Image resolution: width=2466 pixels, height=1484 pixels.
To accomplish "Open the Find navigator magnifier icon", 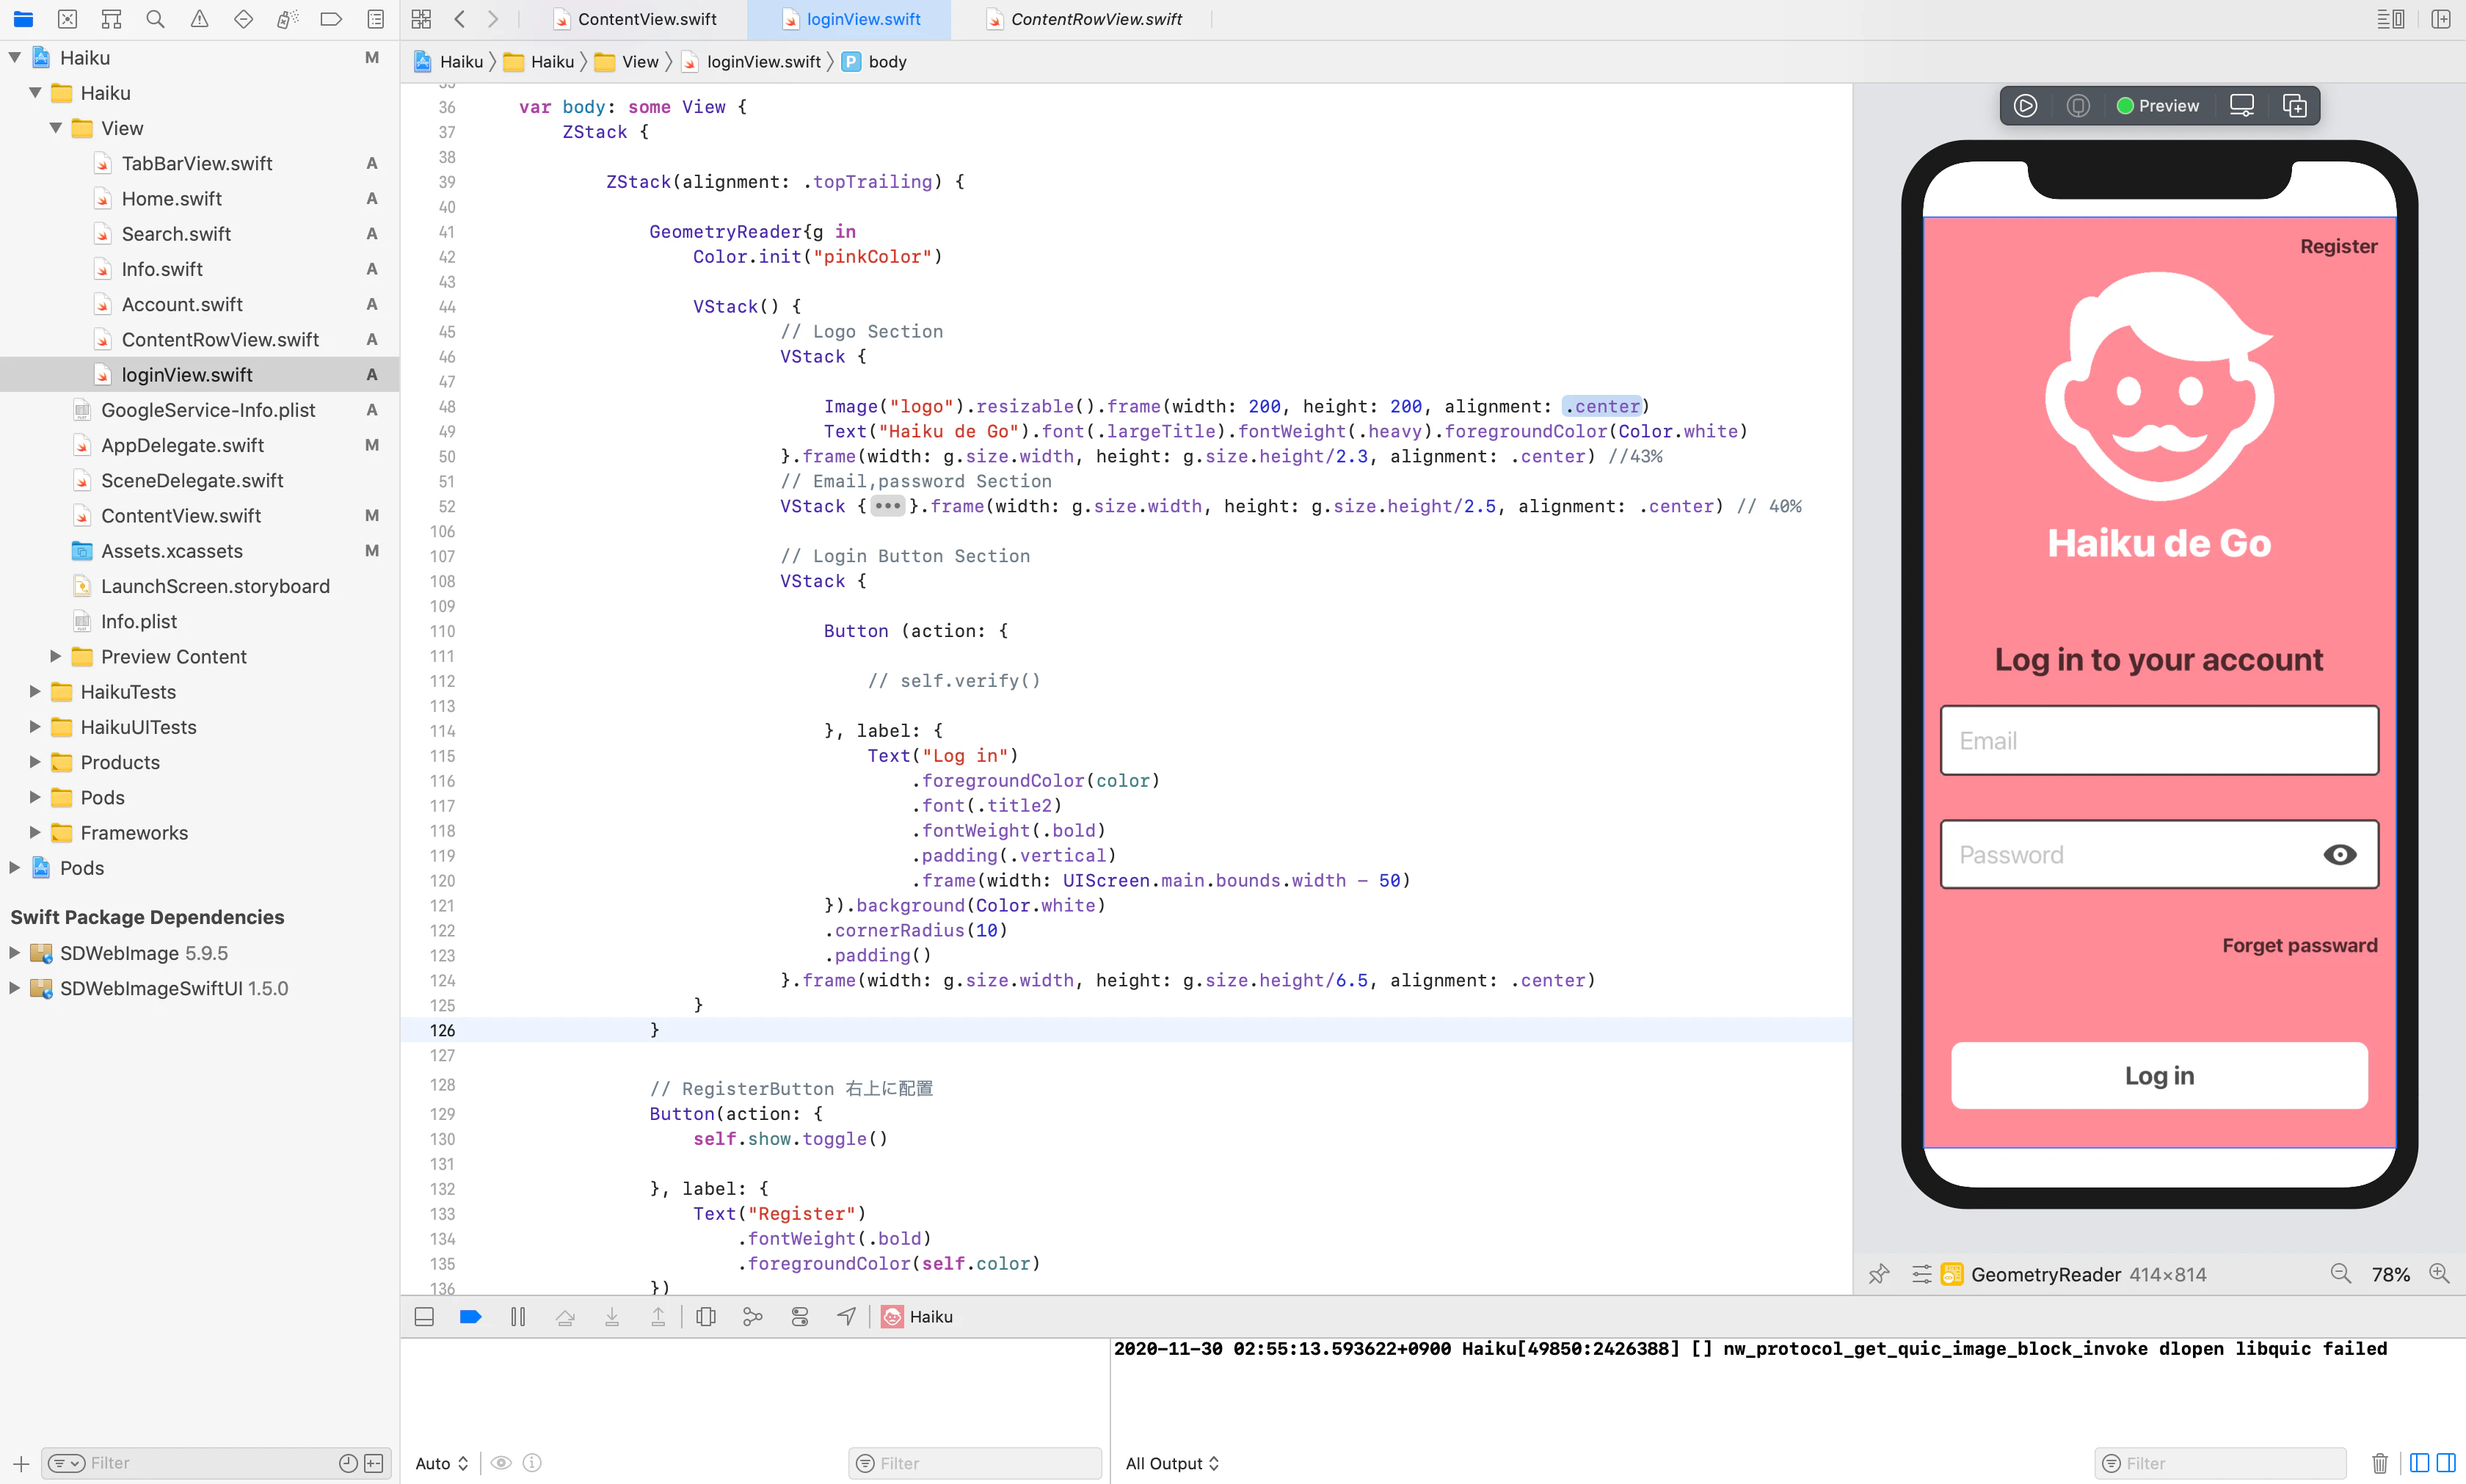I will (x=155, y=19).
